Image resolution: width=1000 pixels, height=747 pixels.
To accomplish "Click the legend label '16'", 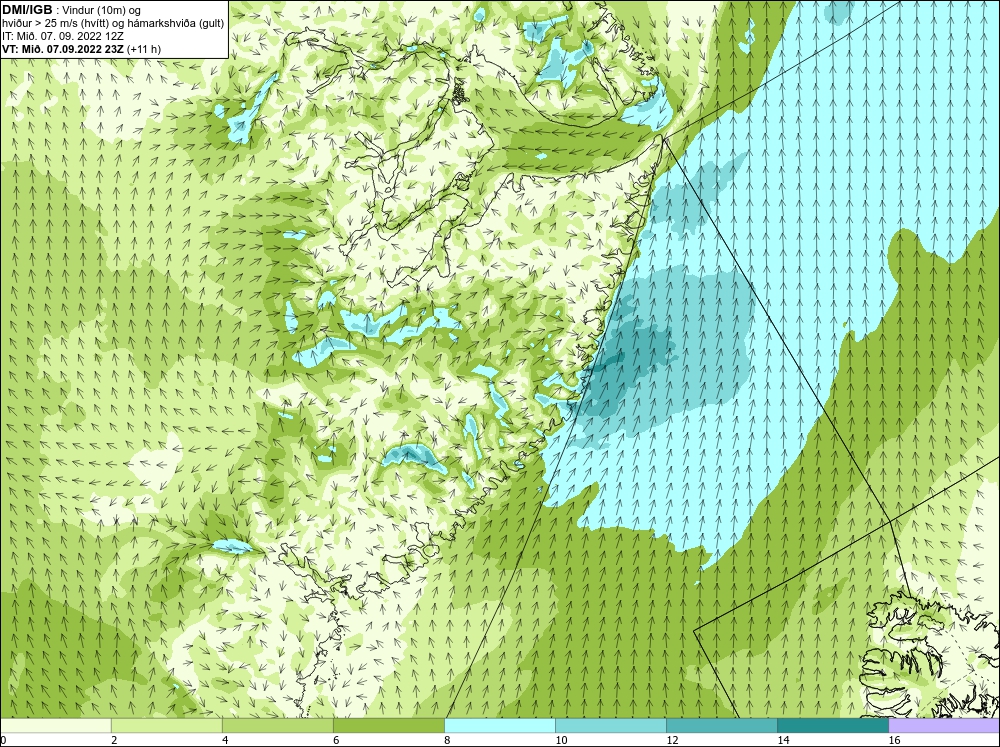I will coord(893,740).
